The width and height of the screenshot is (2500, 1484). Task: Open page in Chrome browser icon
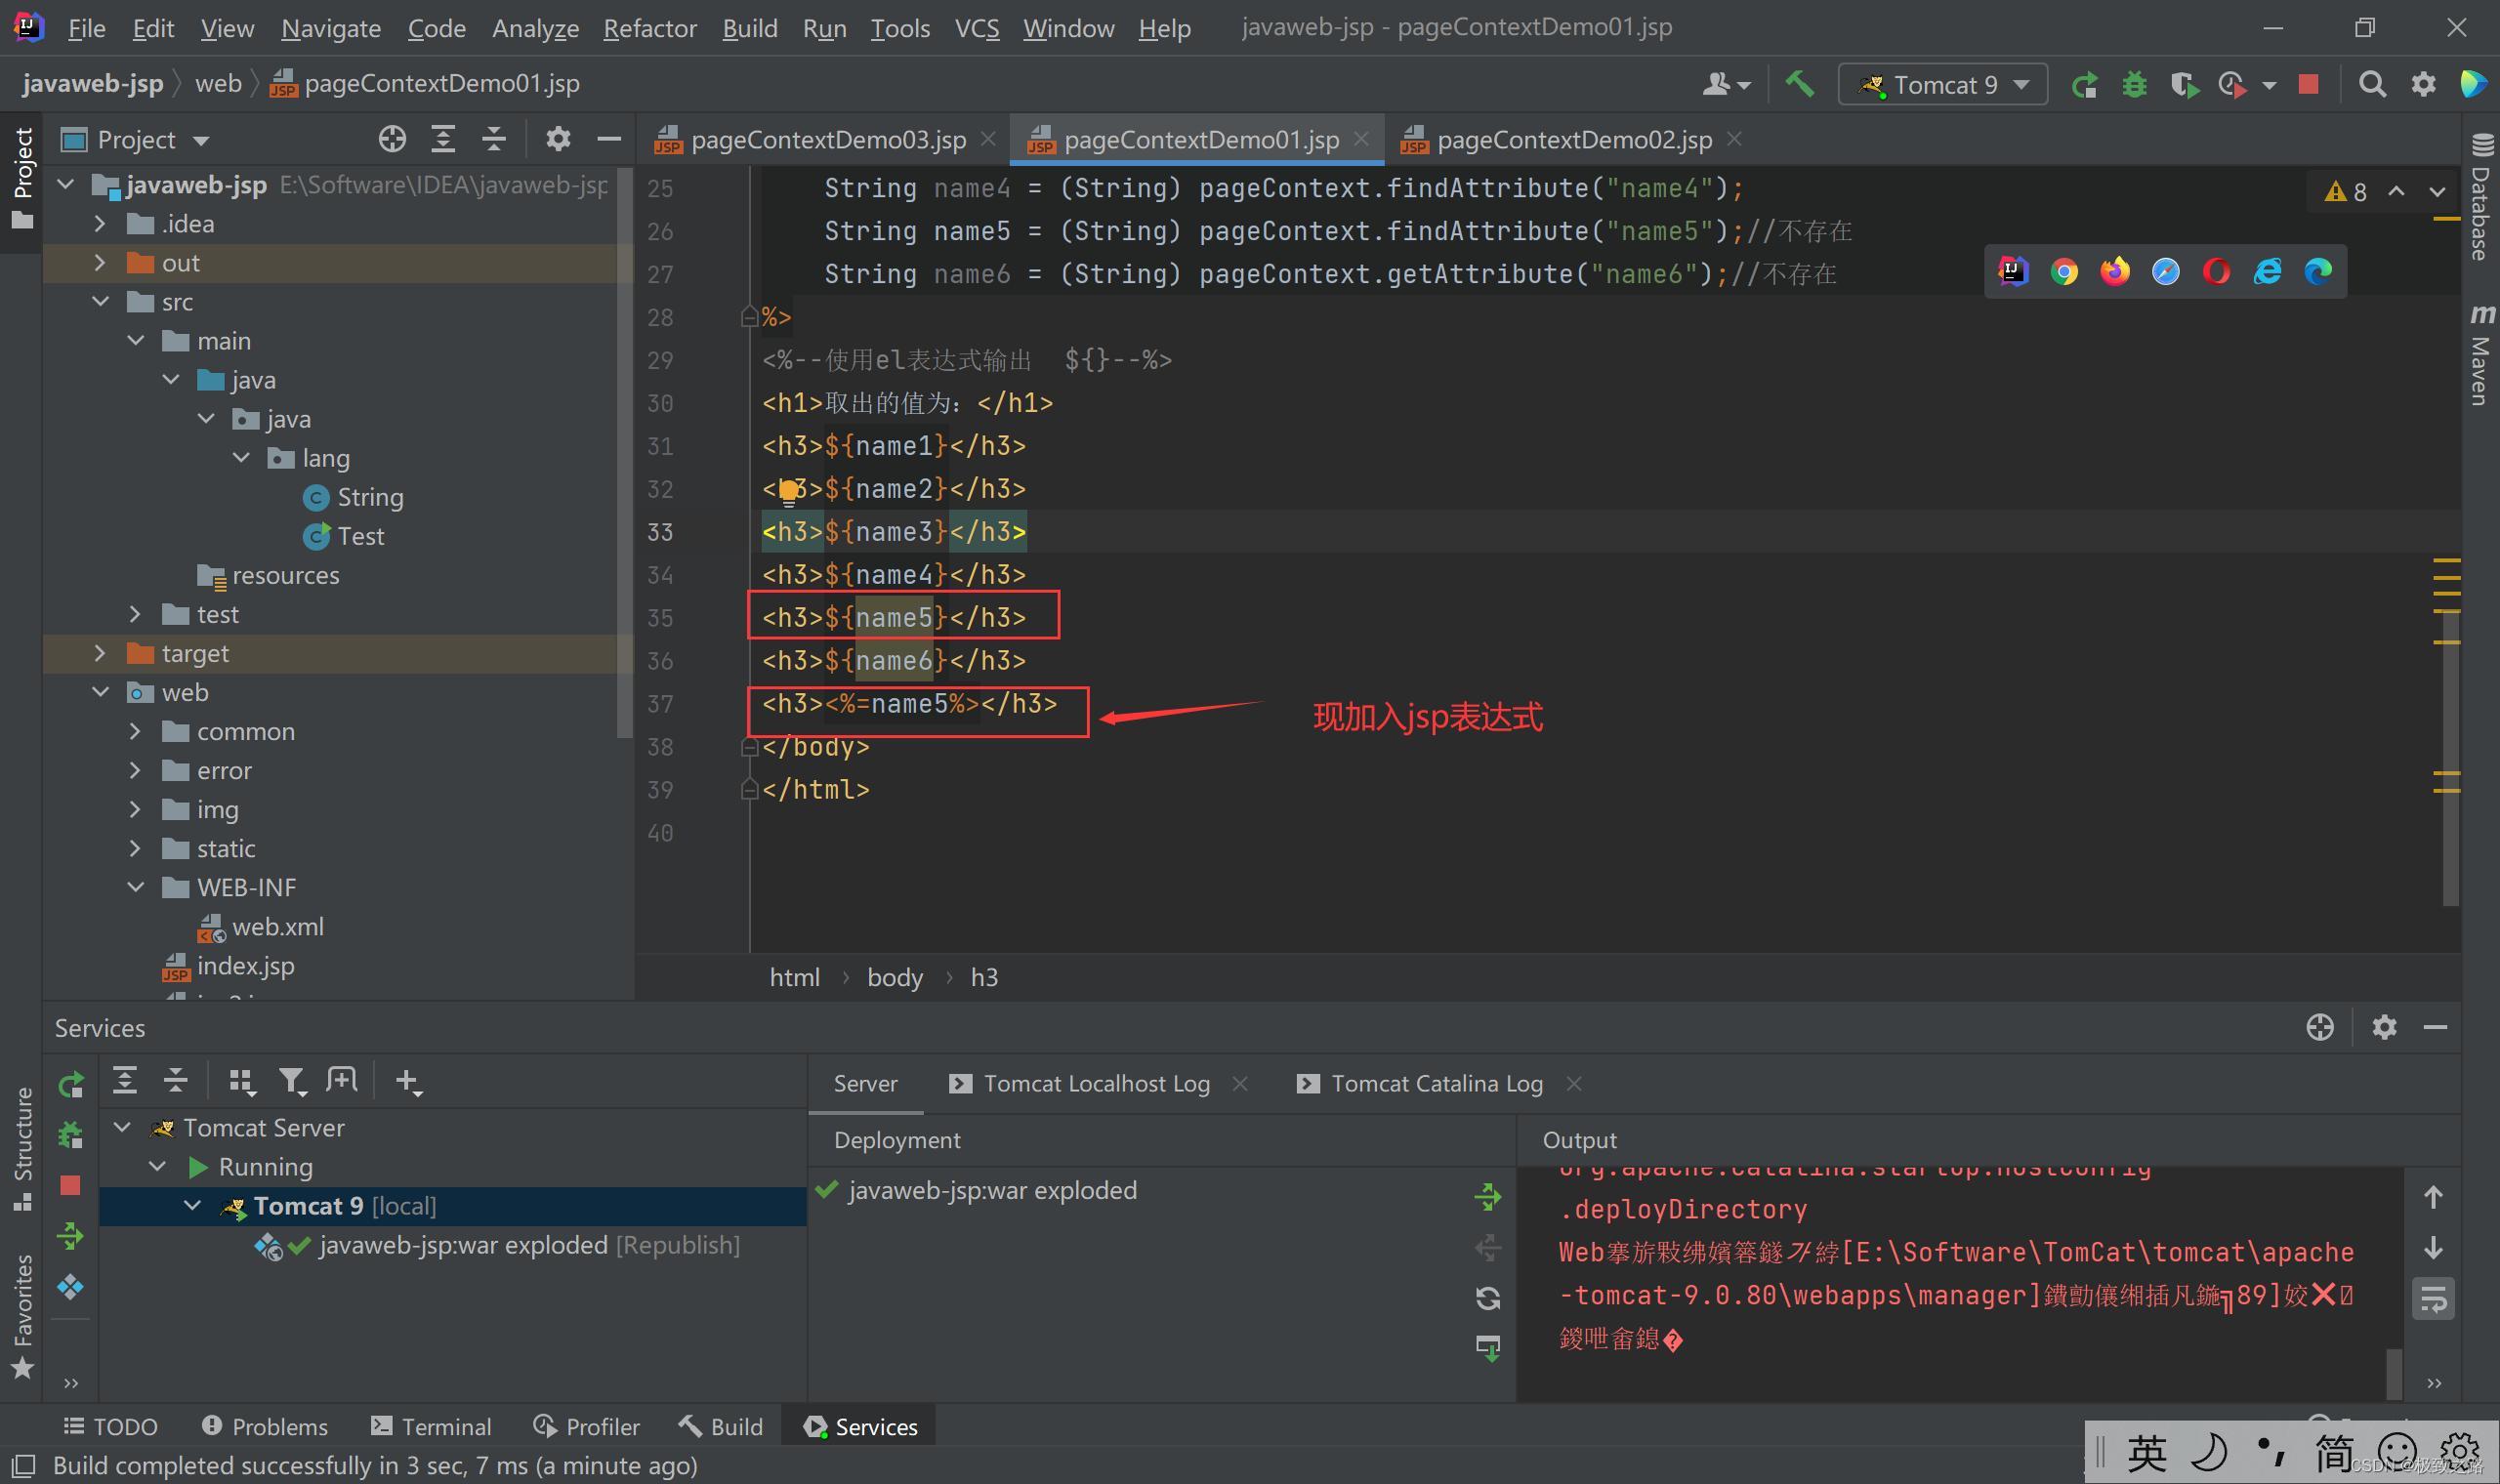click(x=2064, y=271)
